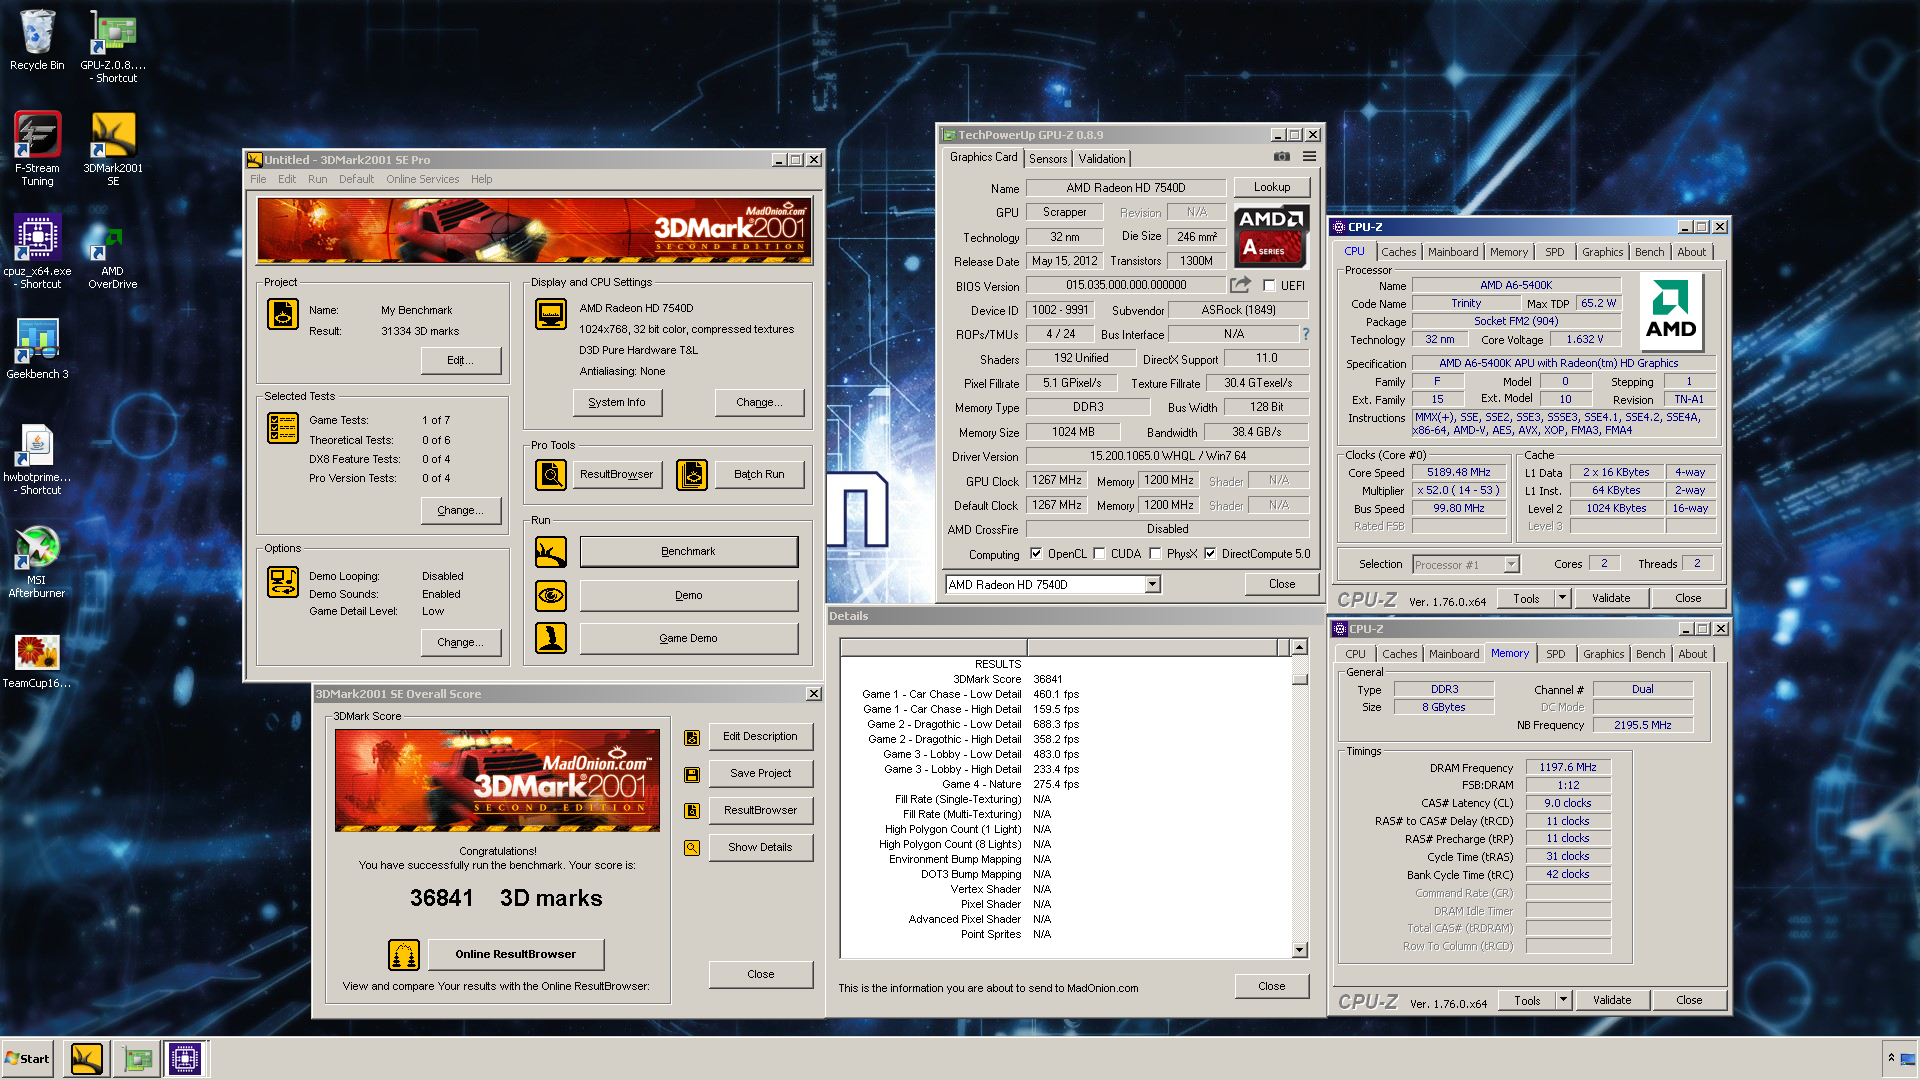Viewport: 1920px width, 1080px height.
Task: Click the ResultBrowser magnifier icon in Pro Tools
Action: (x=551, y=475)
